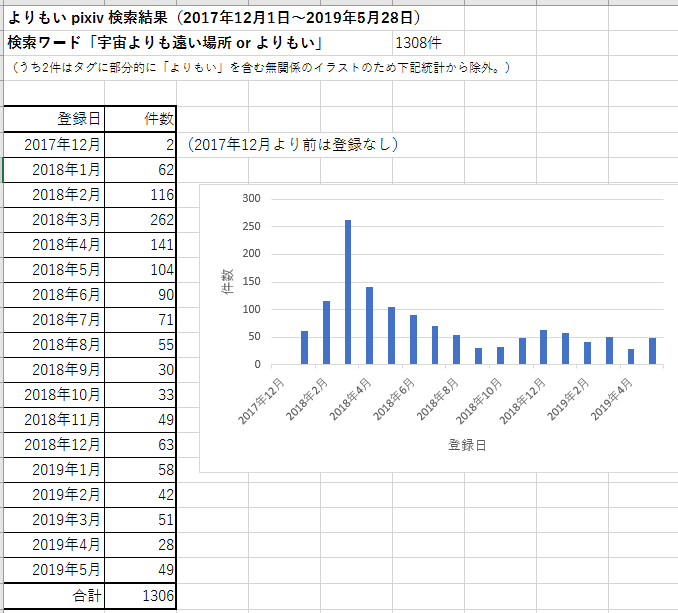The width and height of the screenshot is (678, 613).
Task: Select the 件数 header cell
Action: pyautogui.click(x=140, y=119)
